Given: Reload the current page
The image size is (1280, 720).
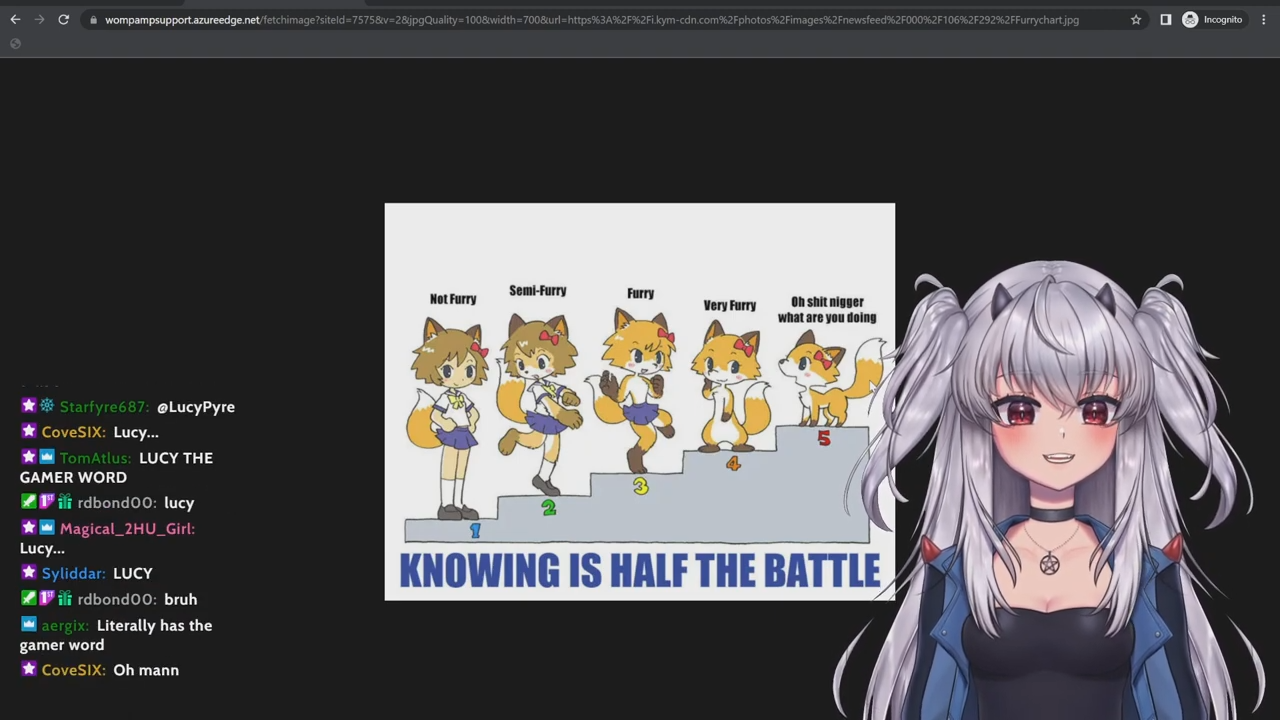Looking at the screenshot, I should 63,19.
